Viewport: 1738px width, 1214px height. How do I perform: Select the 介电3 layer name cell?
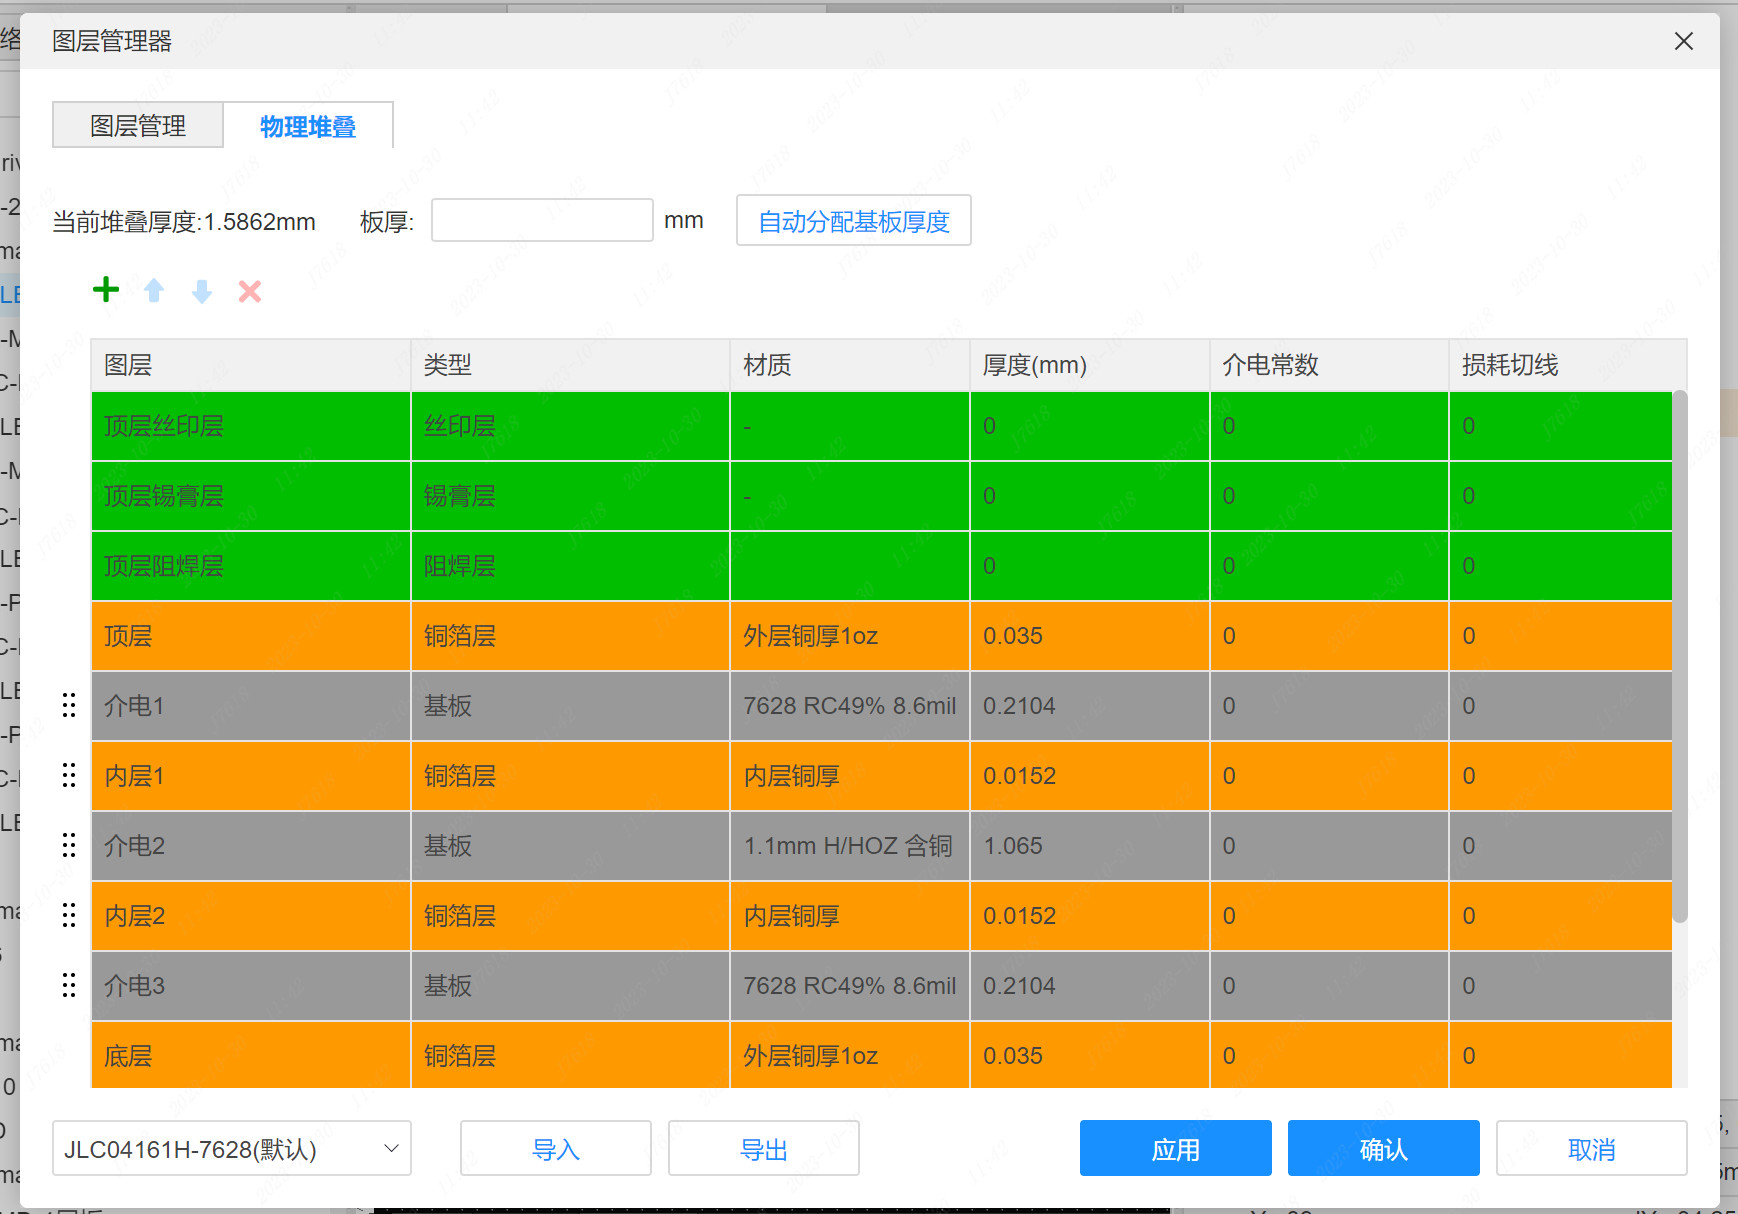(x=251, y=986)
